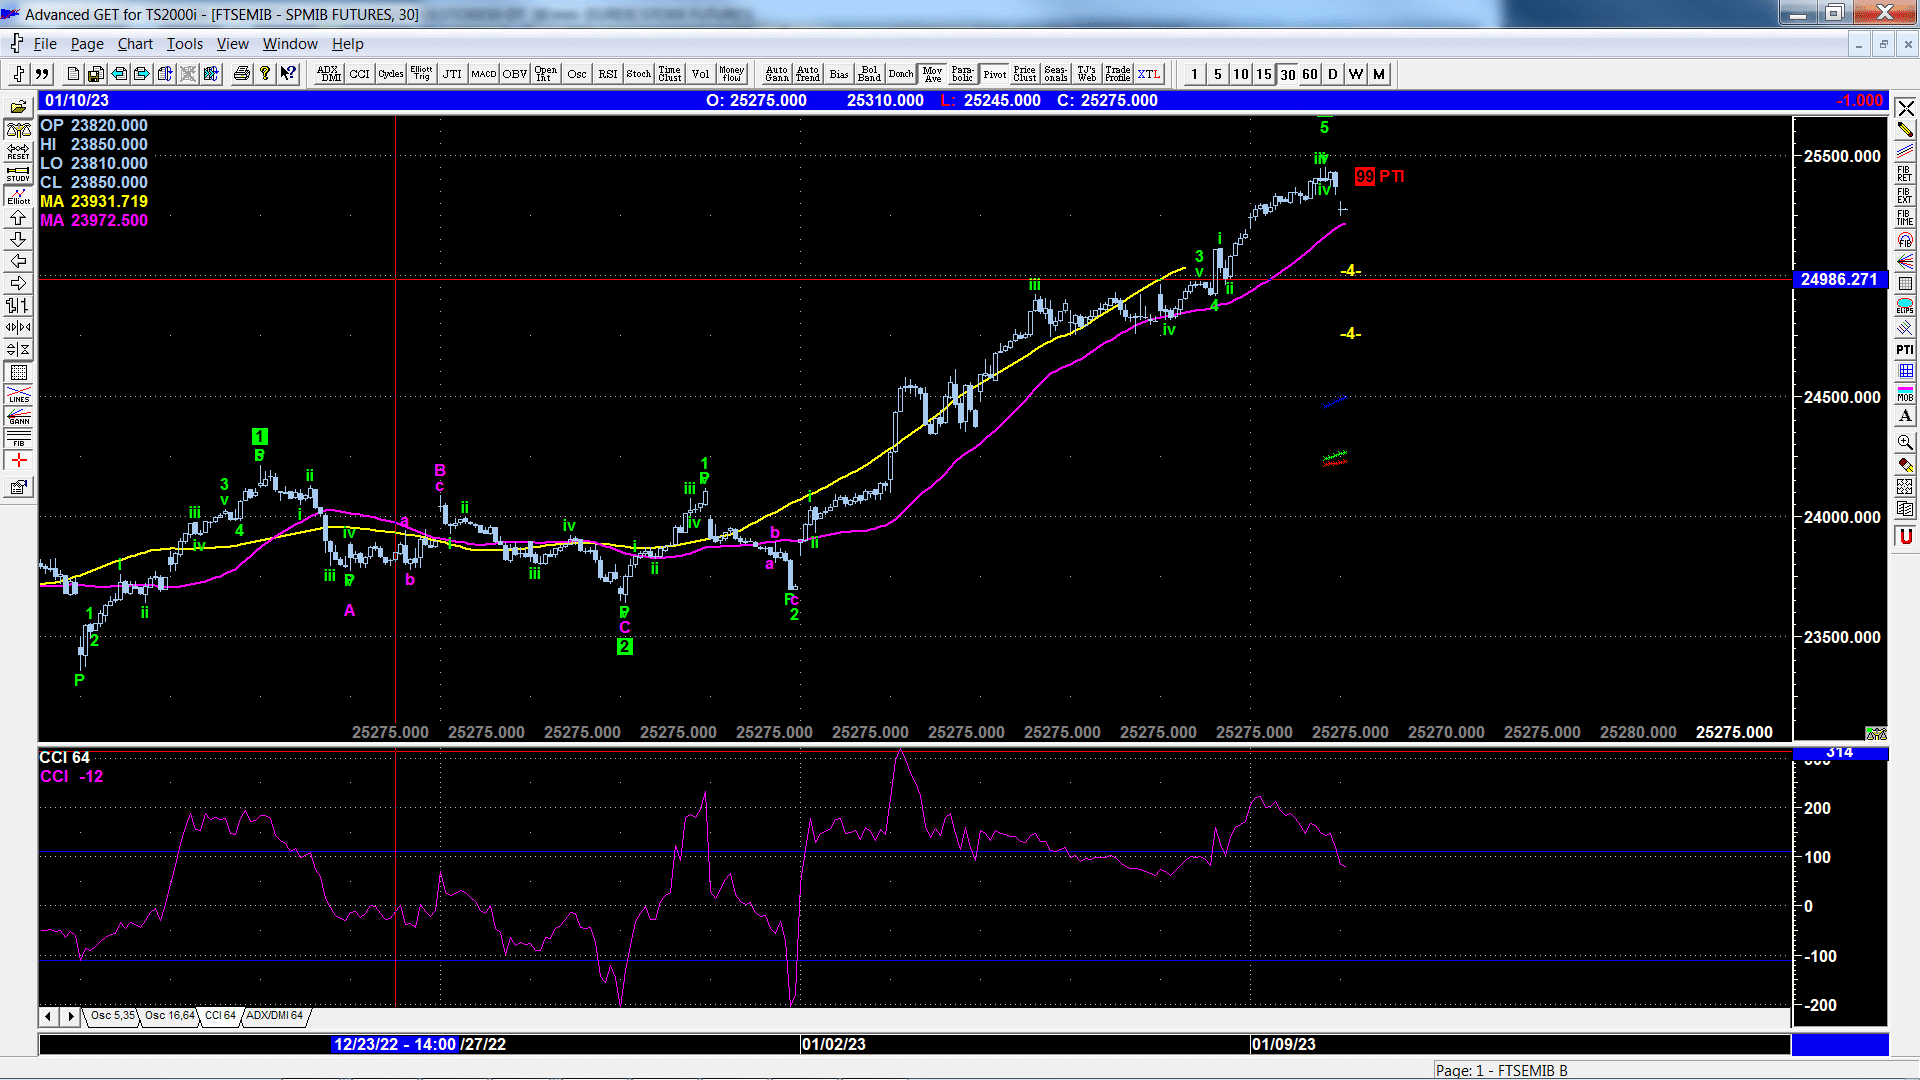Select the LINES drawing tool
Viewport: 1920px width, 1080px height.
[18, 394]
